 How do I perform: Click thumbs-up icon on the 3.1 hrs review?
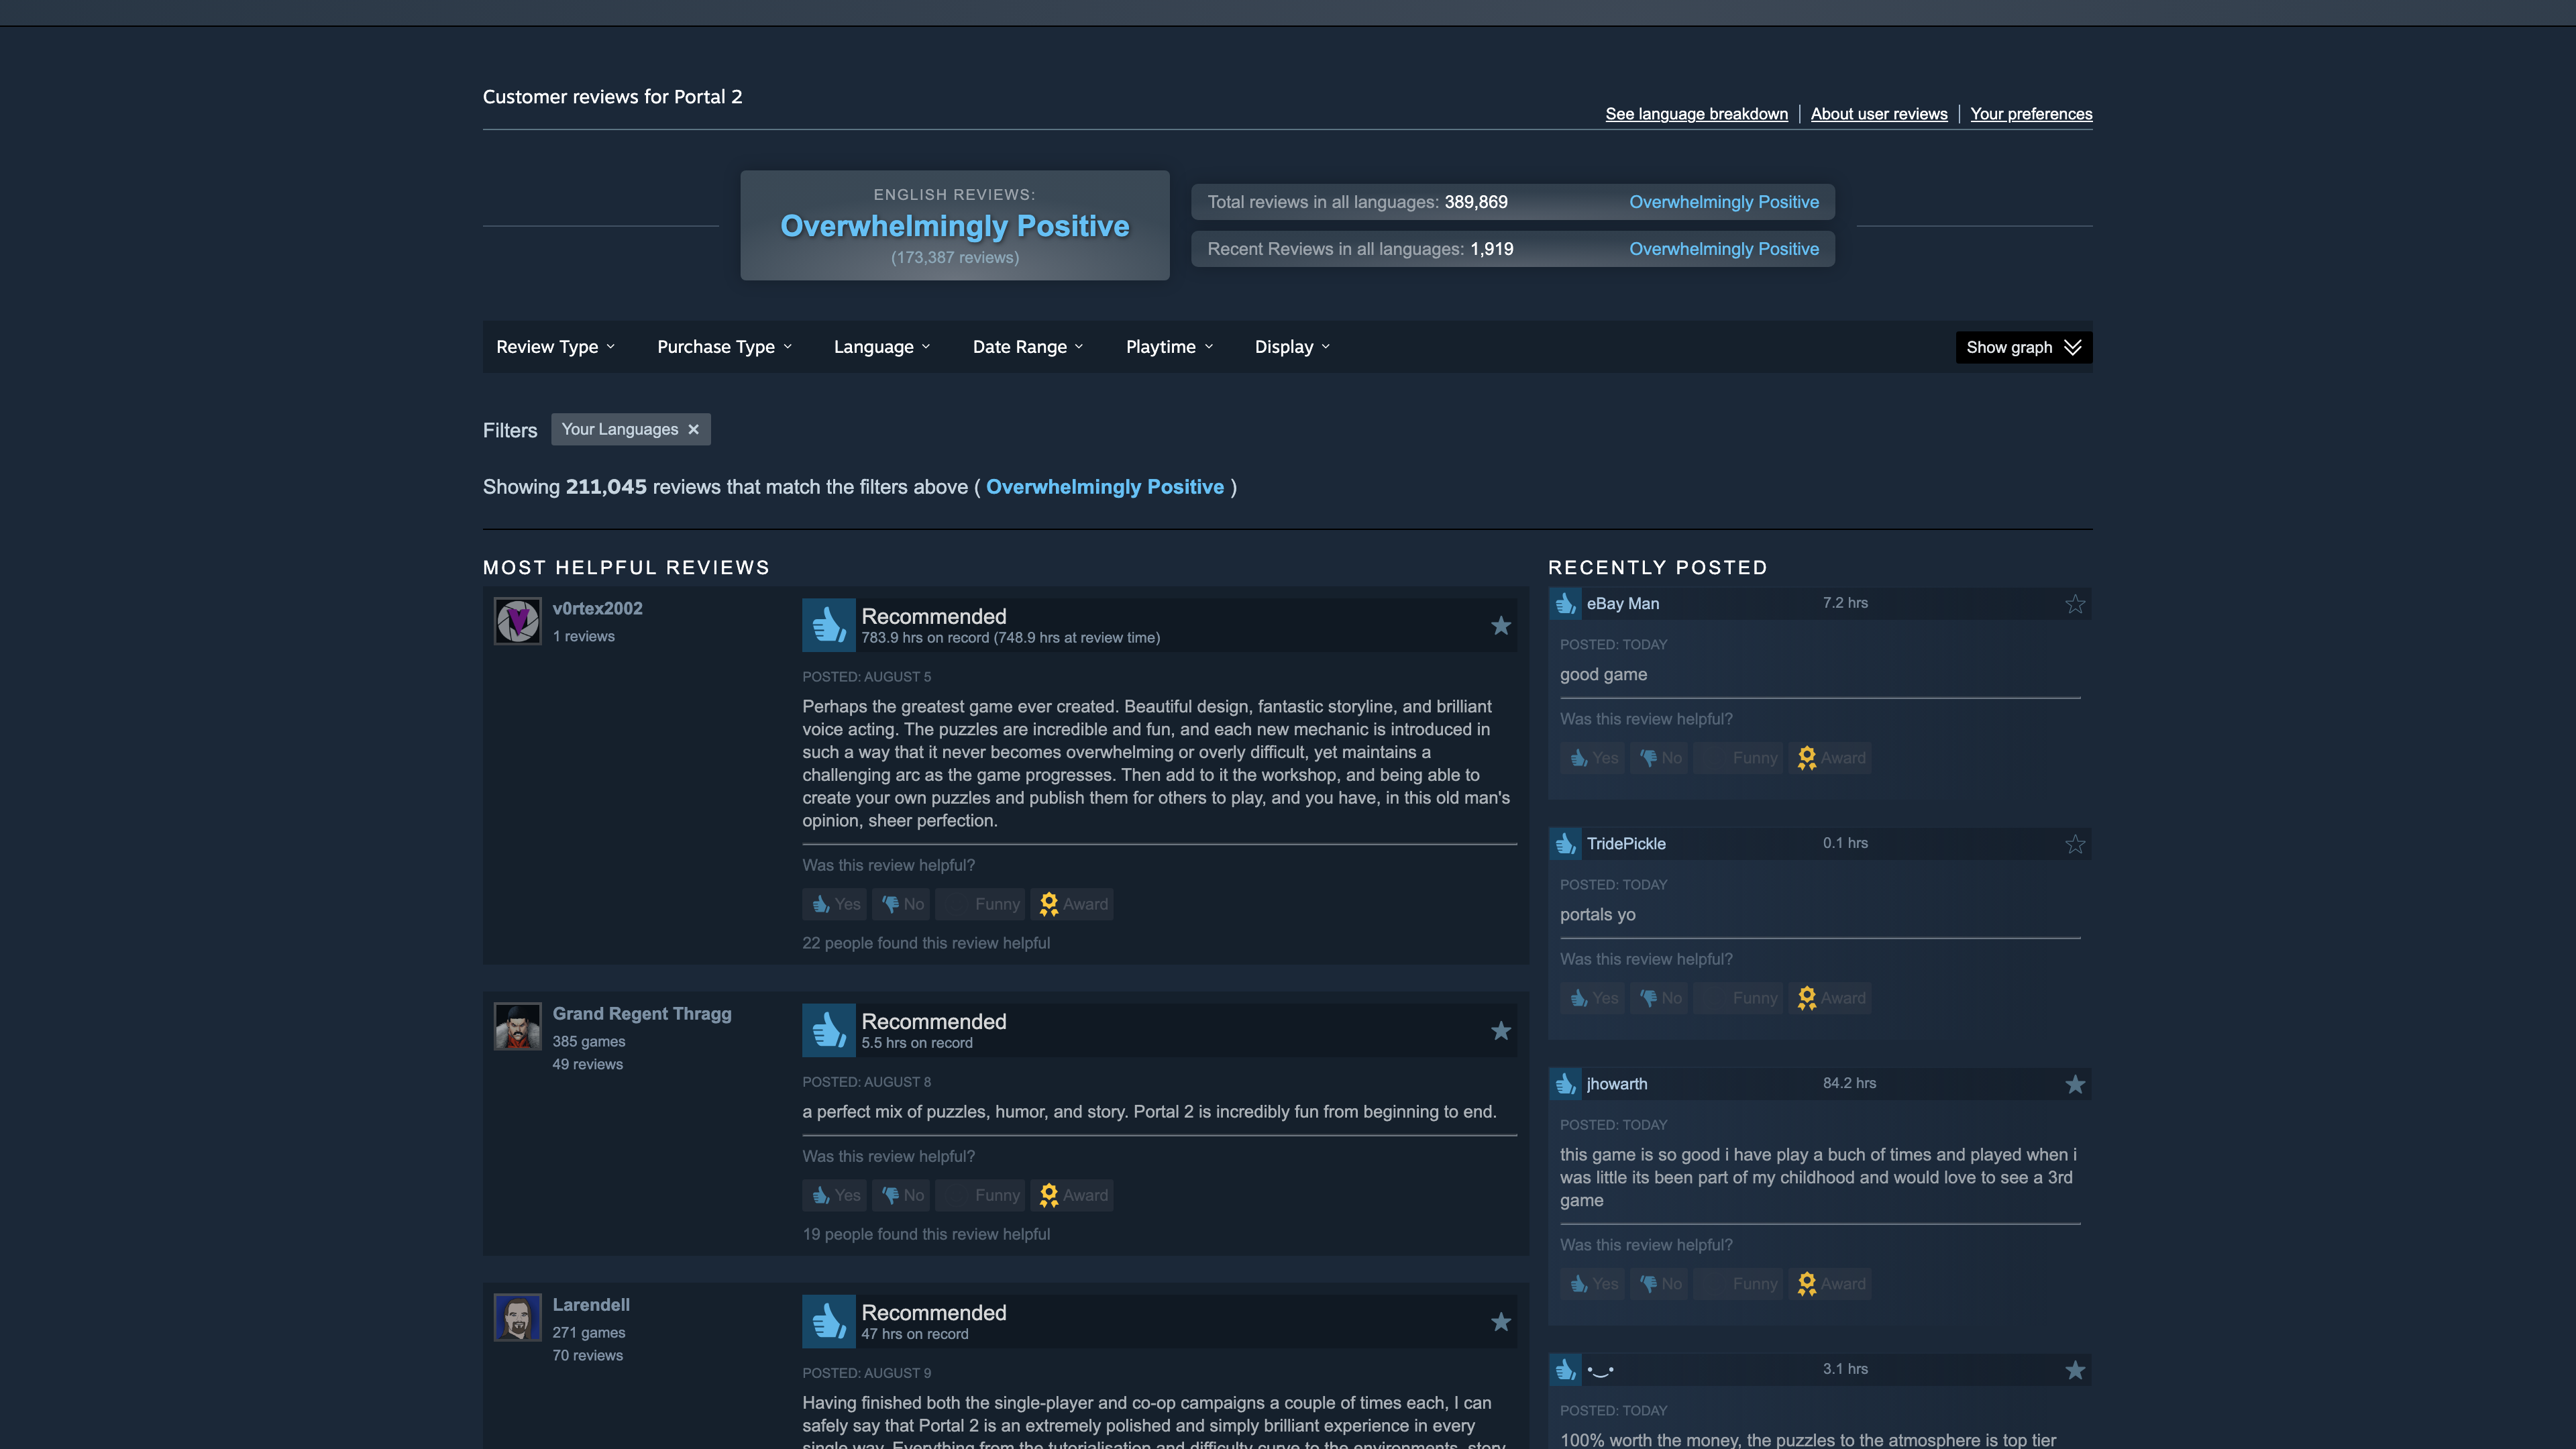1565,1370
